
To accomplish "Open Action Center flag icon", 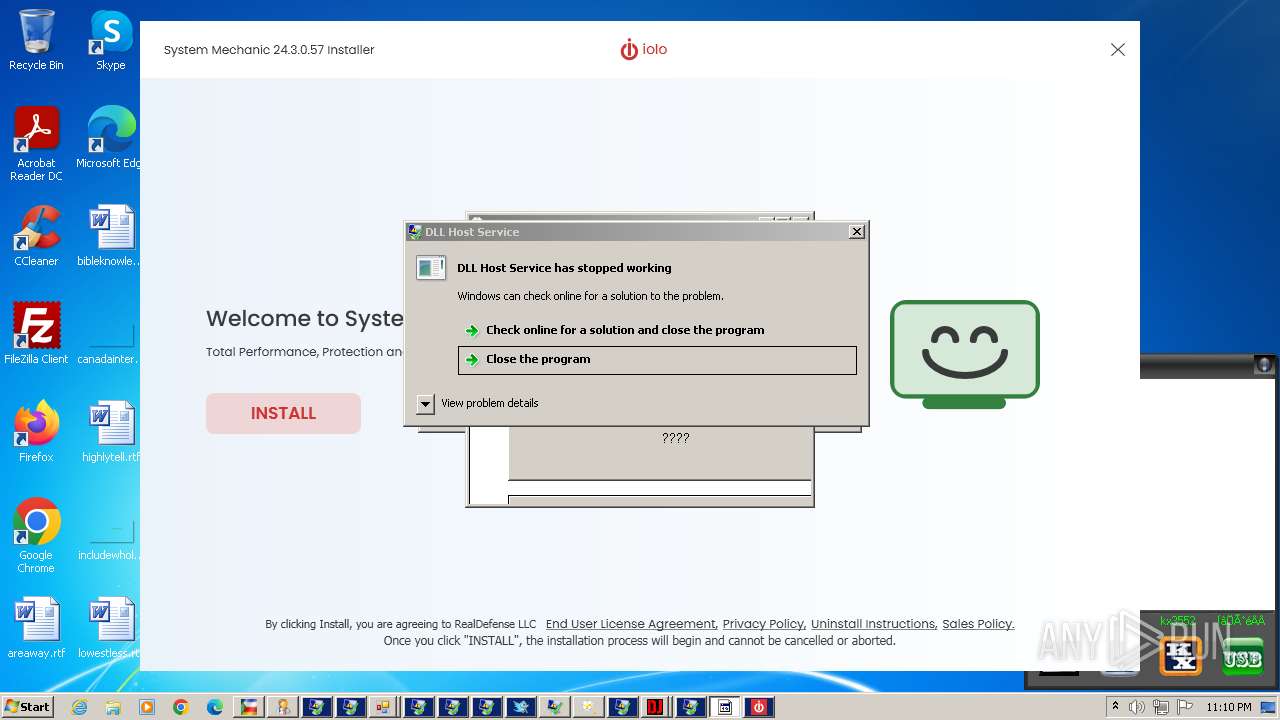I will 1185,707.
